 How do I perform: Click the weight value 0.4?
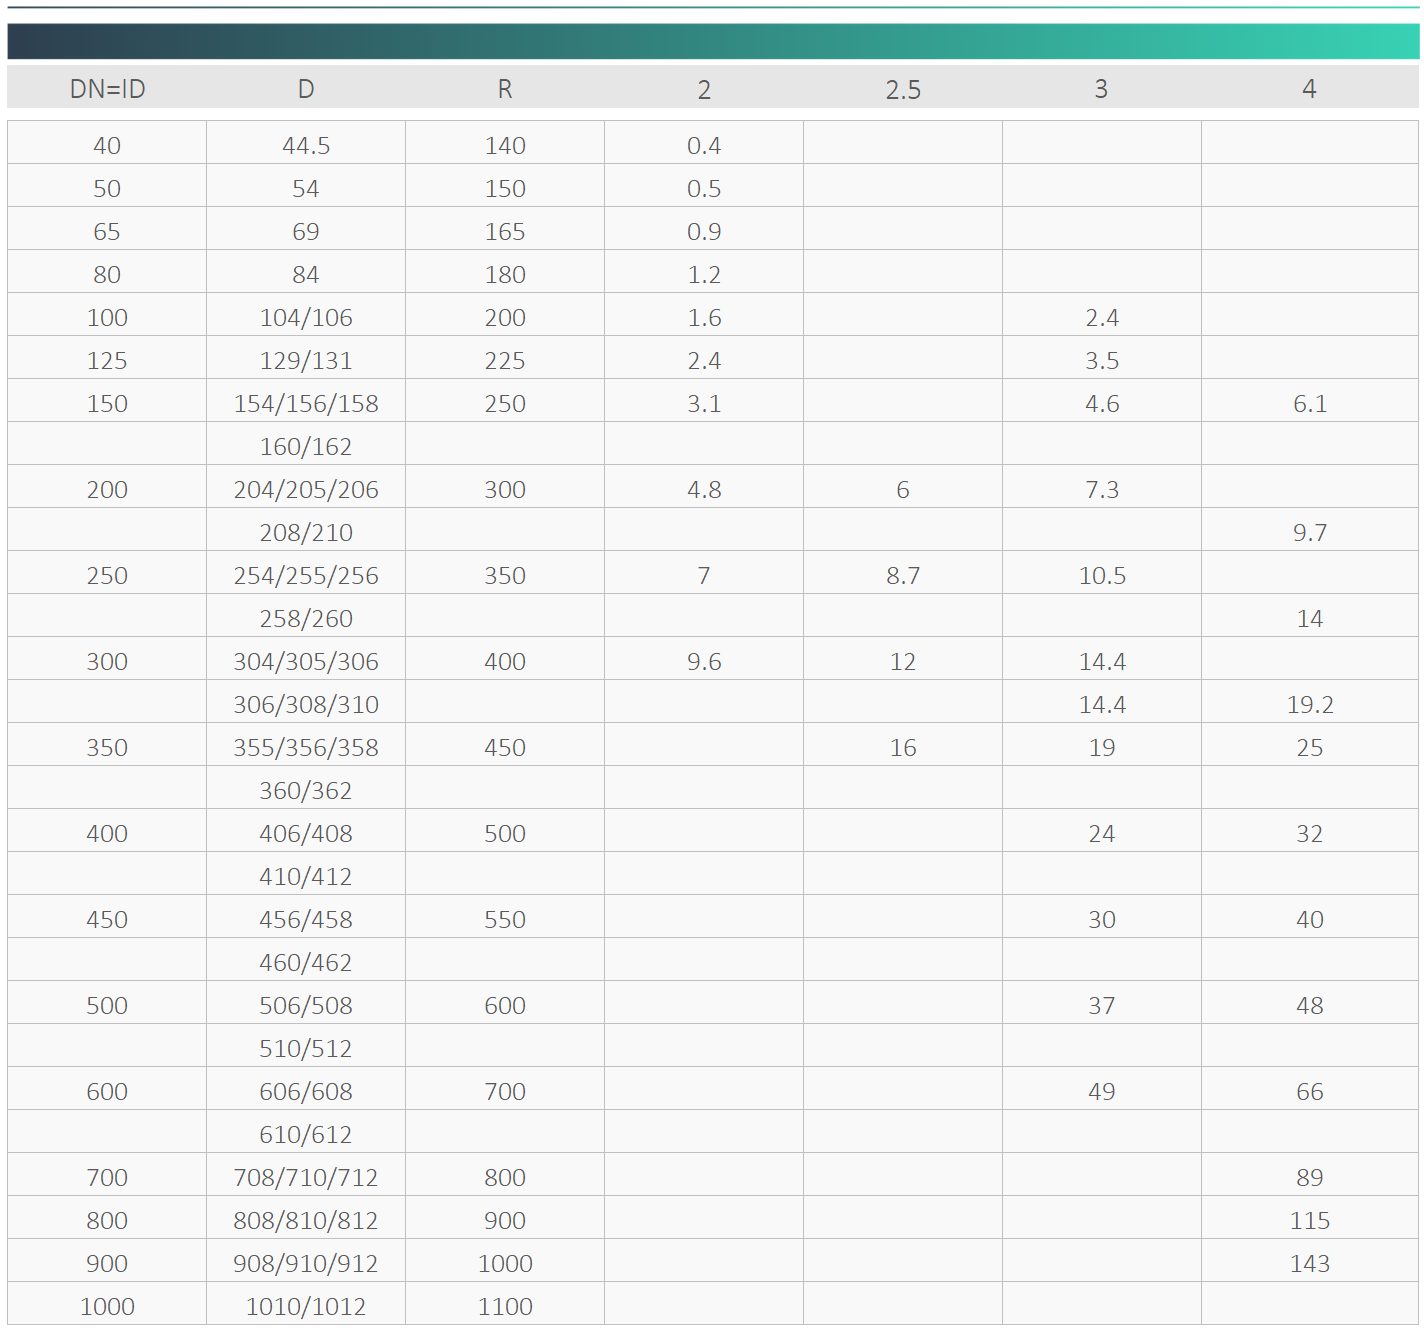(x=704, y=146)
